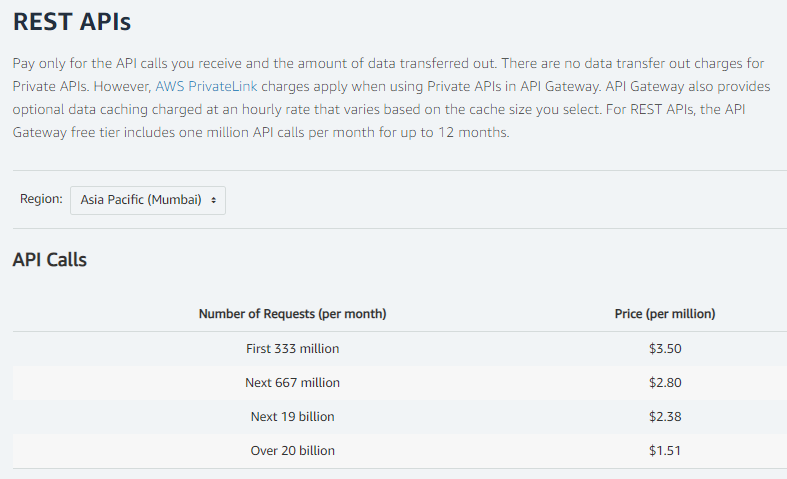The width and height of the screenshot is (787, 479).
Task: Select the Next 667 million row
Action: pos(292,383)
